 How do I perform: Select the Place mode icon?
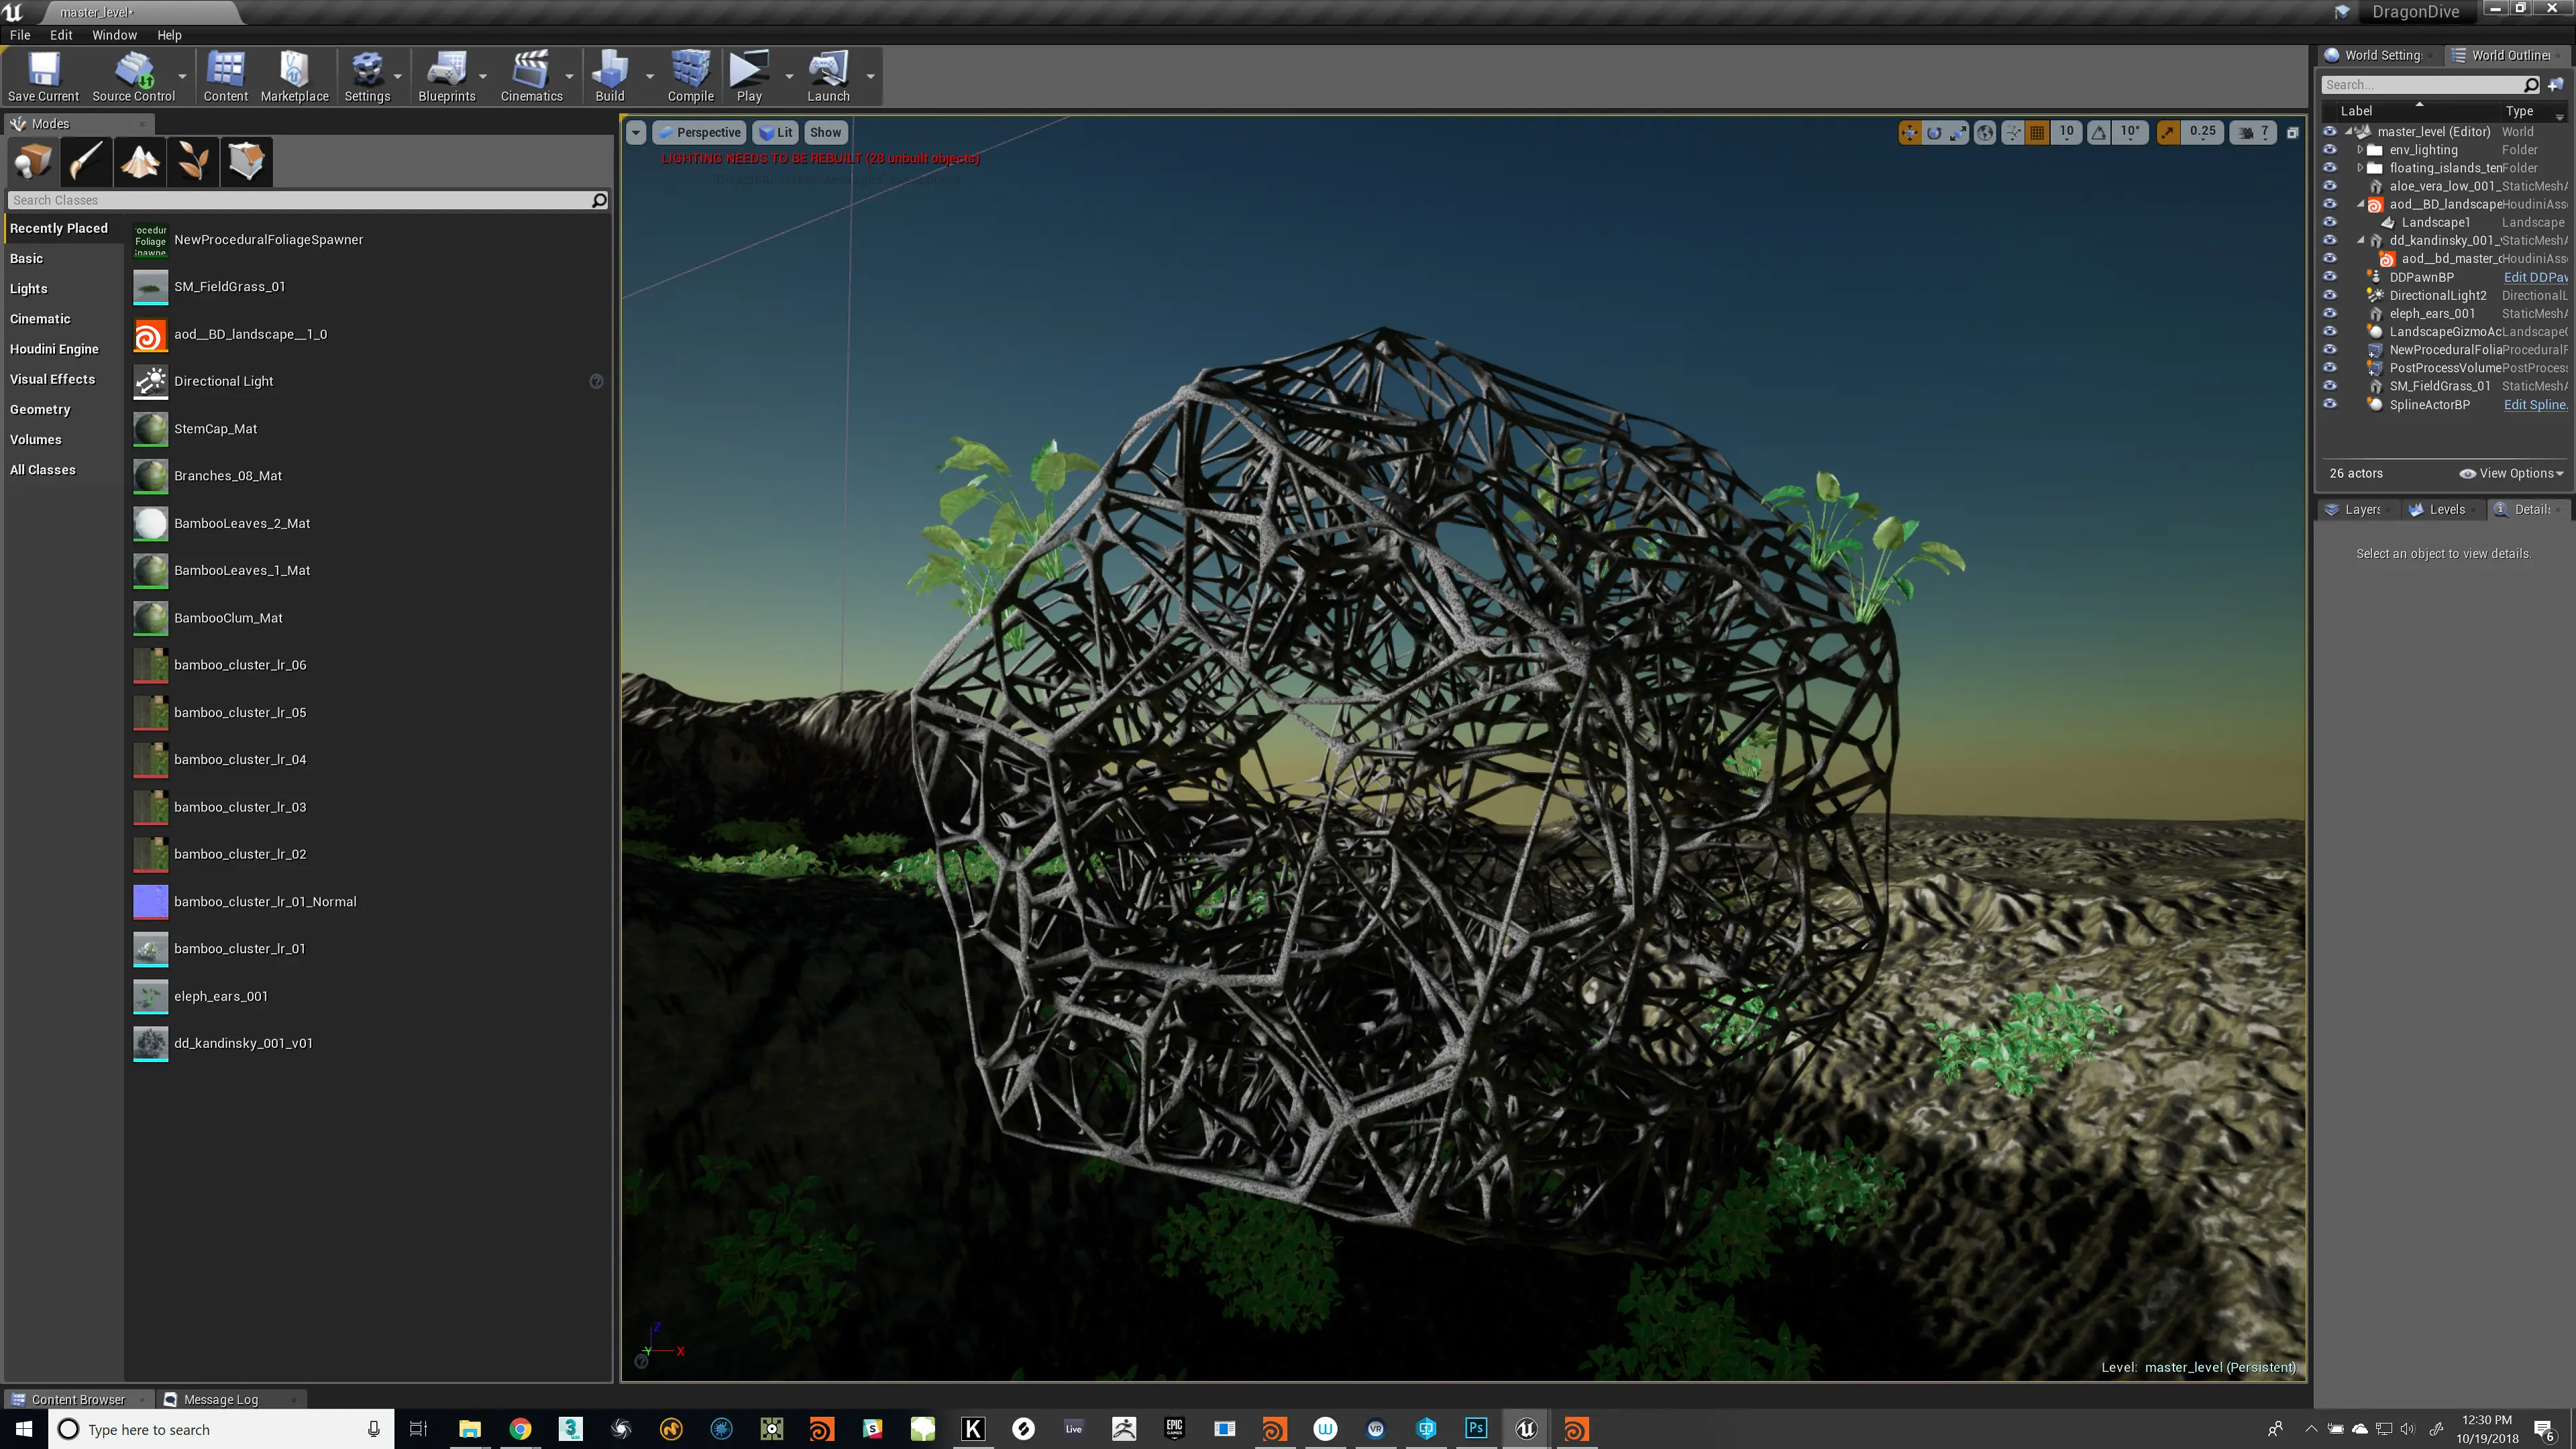click(33, 161)
